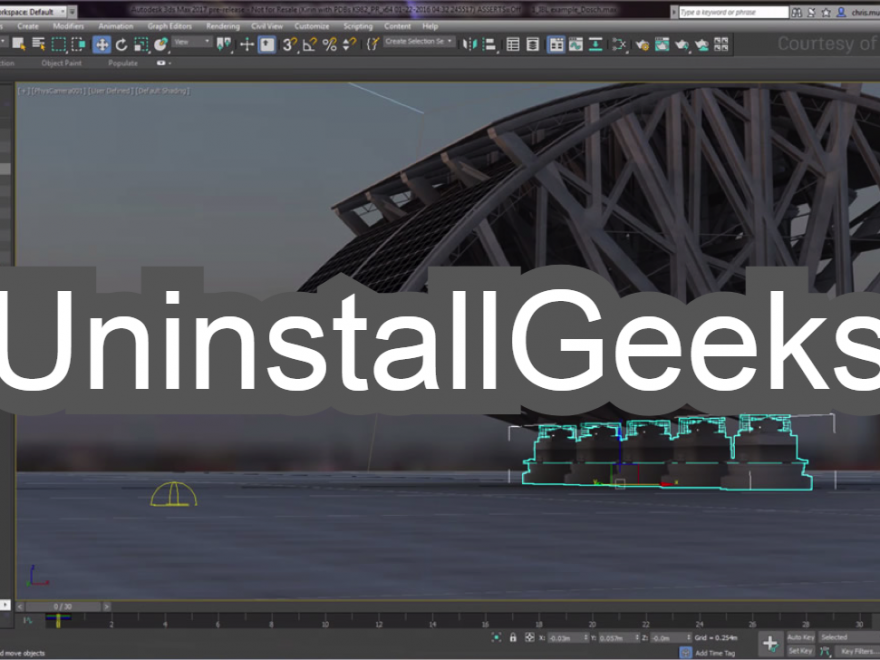Select the Select and Move tool
880x660 pixels.
tap(101, 44)
